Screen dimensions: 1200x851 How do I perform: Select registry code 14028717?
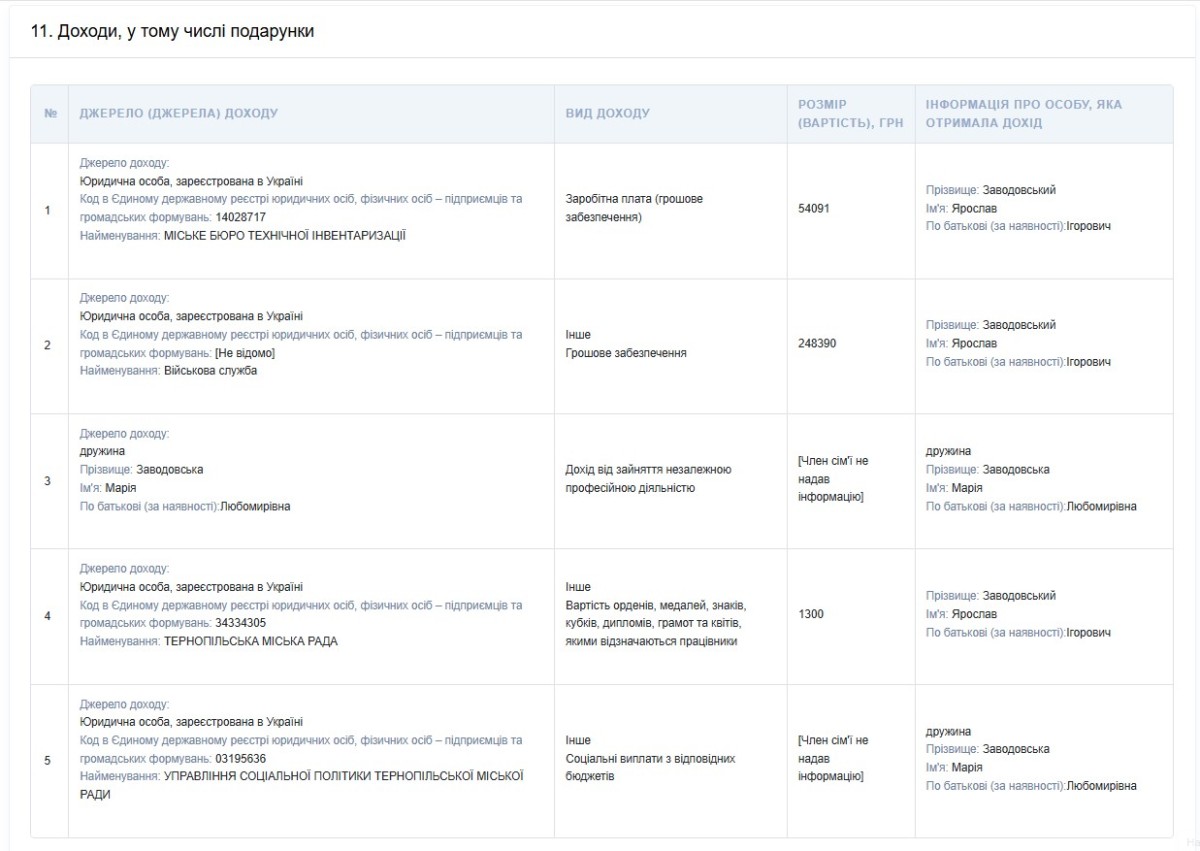[241, 217]
